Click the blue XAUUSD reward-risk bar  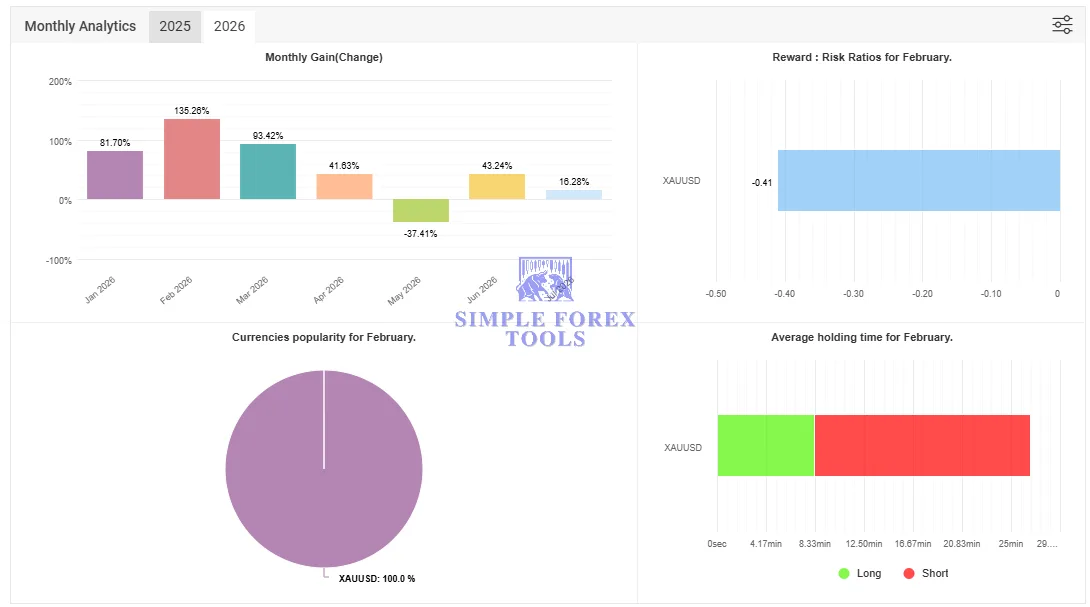coord(918,180)
